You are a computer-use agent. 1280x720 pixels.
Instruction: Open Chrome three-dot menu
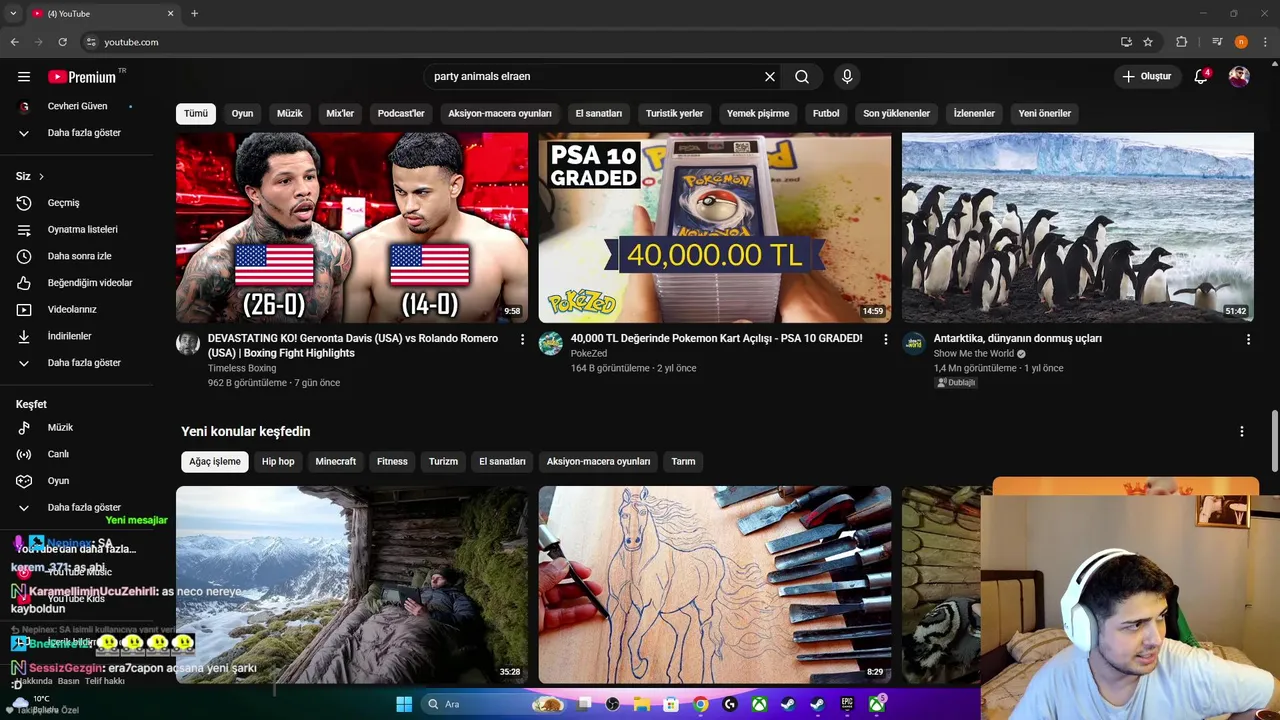coord(1265,42)
